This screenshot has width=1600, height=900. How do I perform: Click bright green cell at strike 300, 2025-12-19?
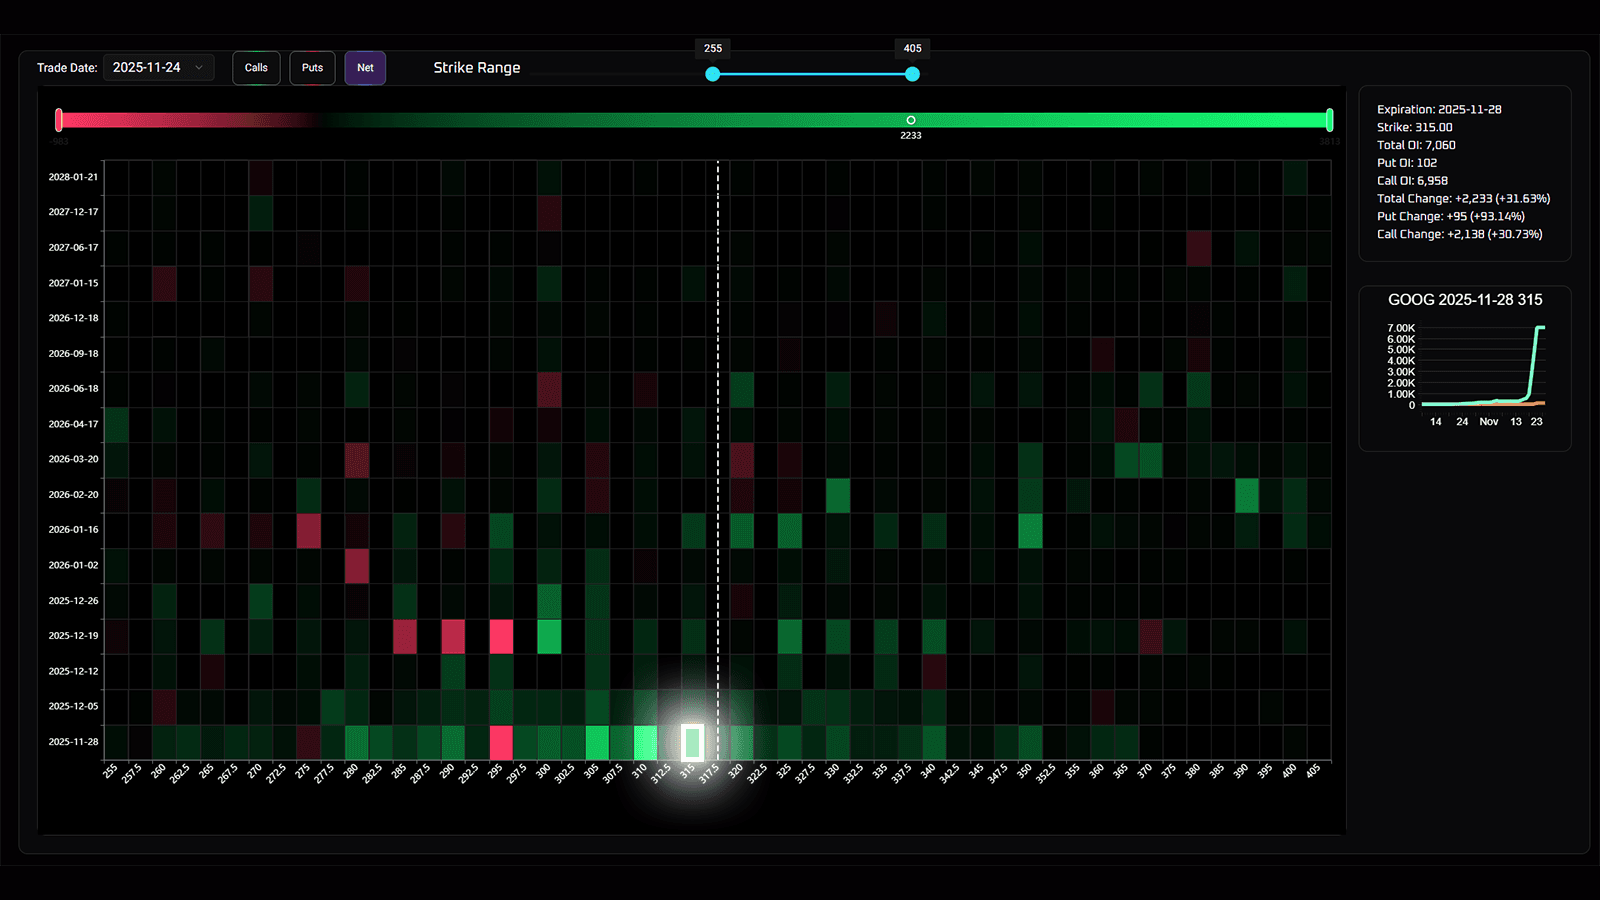[549, 636]
